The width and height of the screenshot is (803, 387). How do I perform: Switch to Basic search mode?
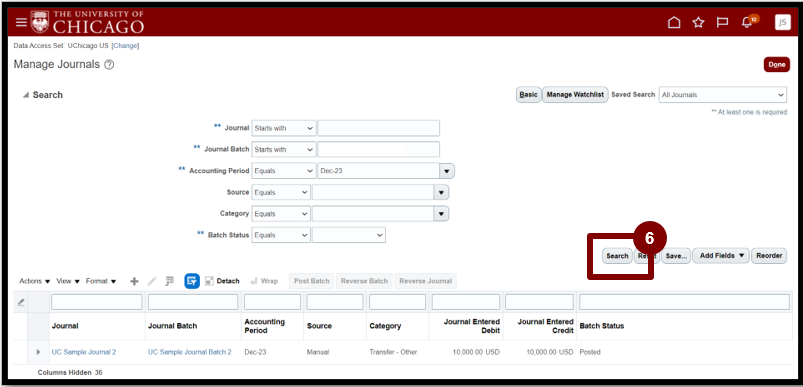(529, 95)
